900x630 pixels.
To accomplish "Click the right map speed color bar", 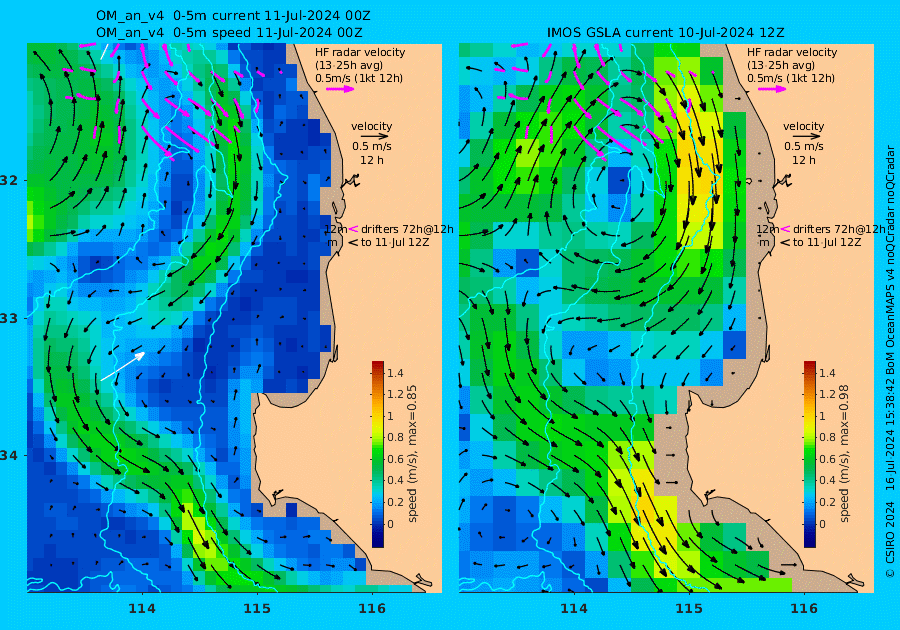I will click(809, 454).
